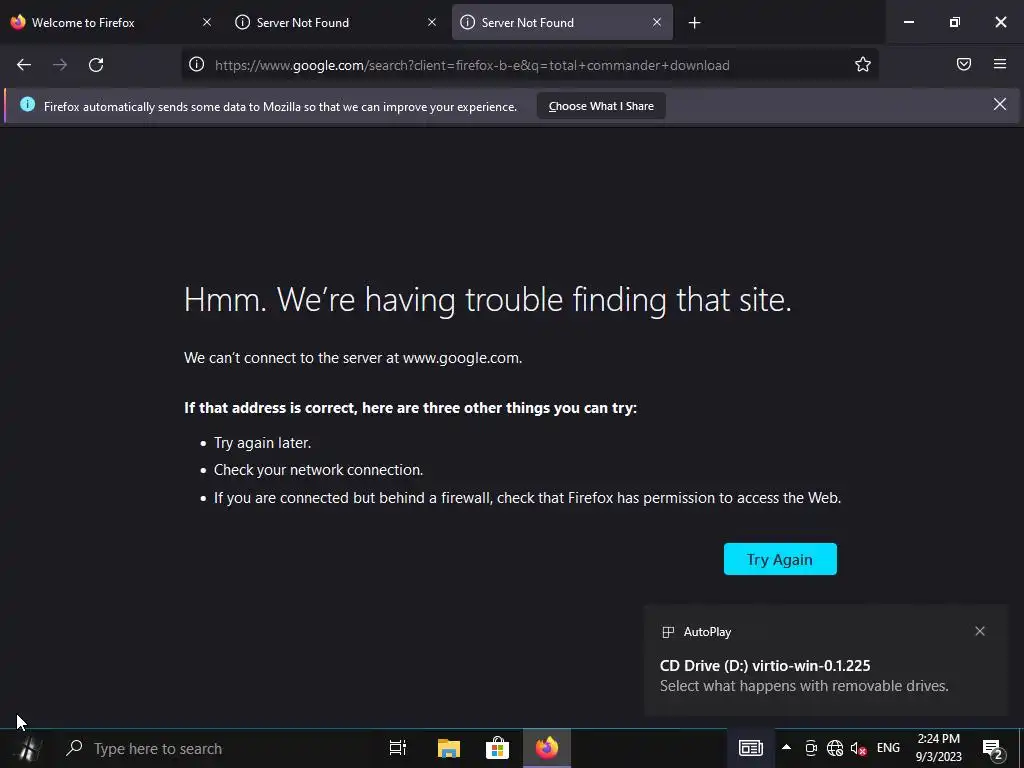
Task: Open the clock showing 2:24 PM
Action: click(938, 748)
